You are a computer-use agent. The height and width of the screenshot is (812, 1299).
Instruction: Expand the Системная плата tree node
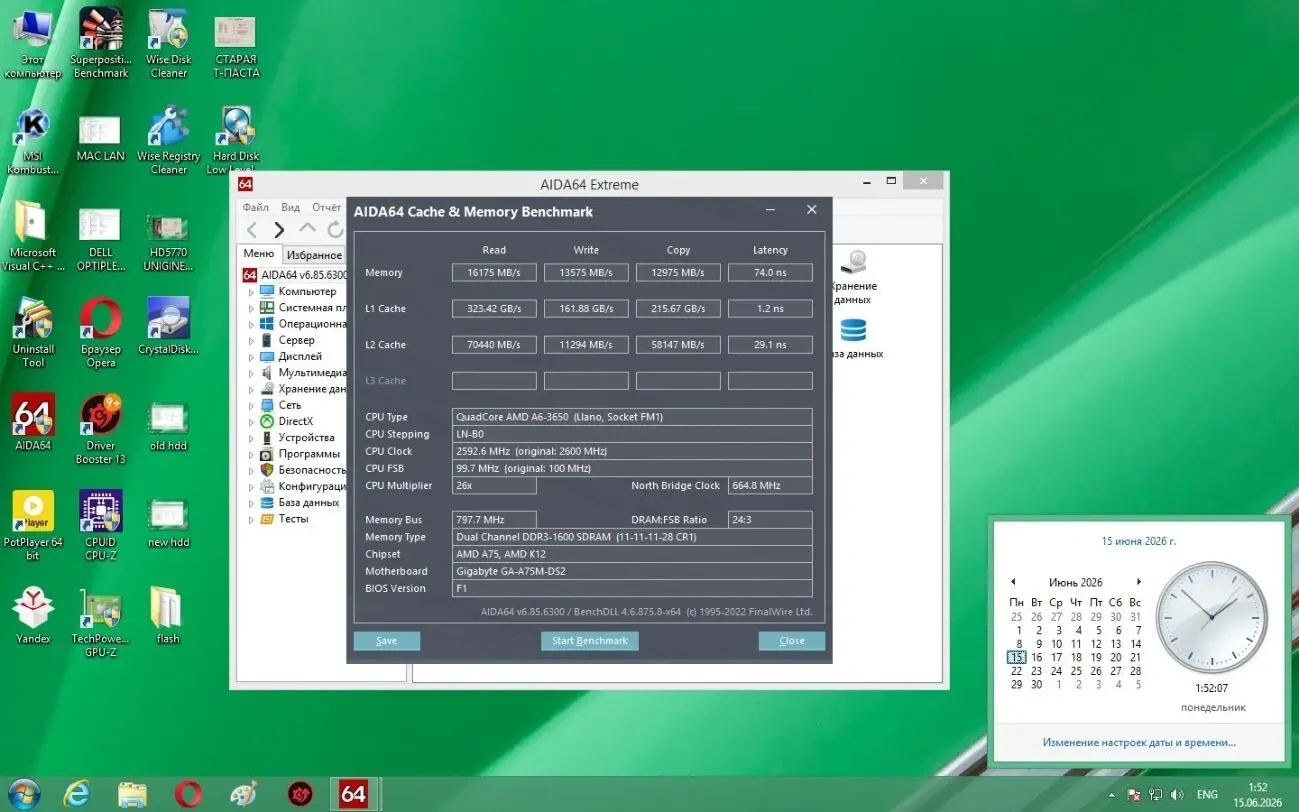pos(251,308)
